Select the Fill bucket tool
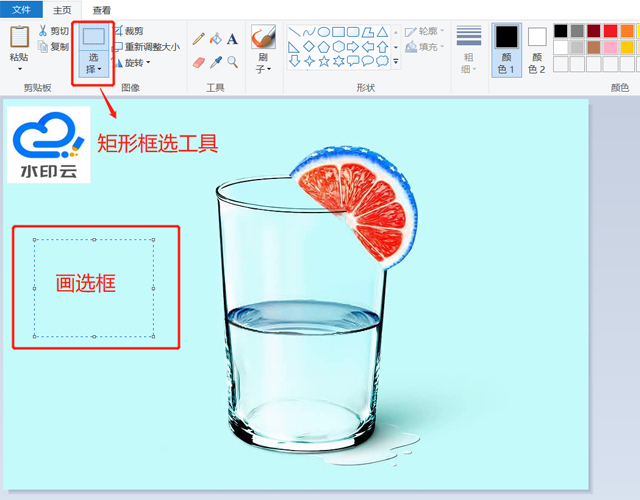640x500 pixels. [x=216, y=39]
